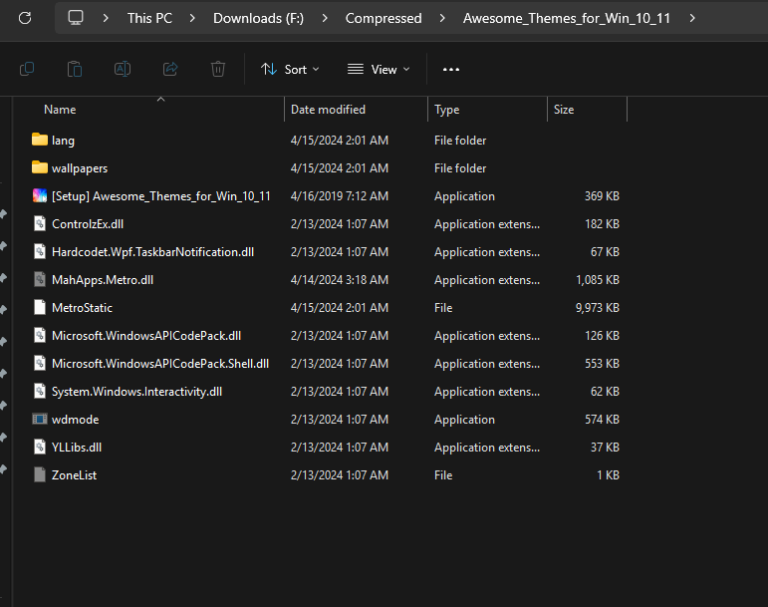768x607 pixels.
Task: Click the 4/14/2024 3:18 AM date cell
Action: click(339, 280)
